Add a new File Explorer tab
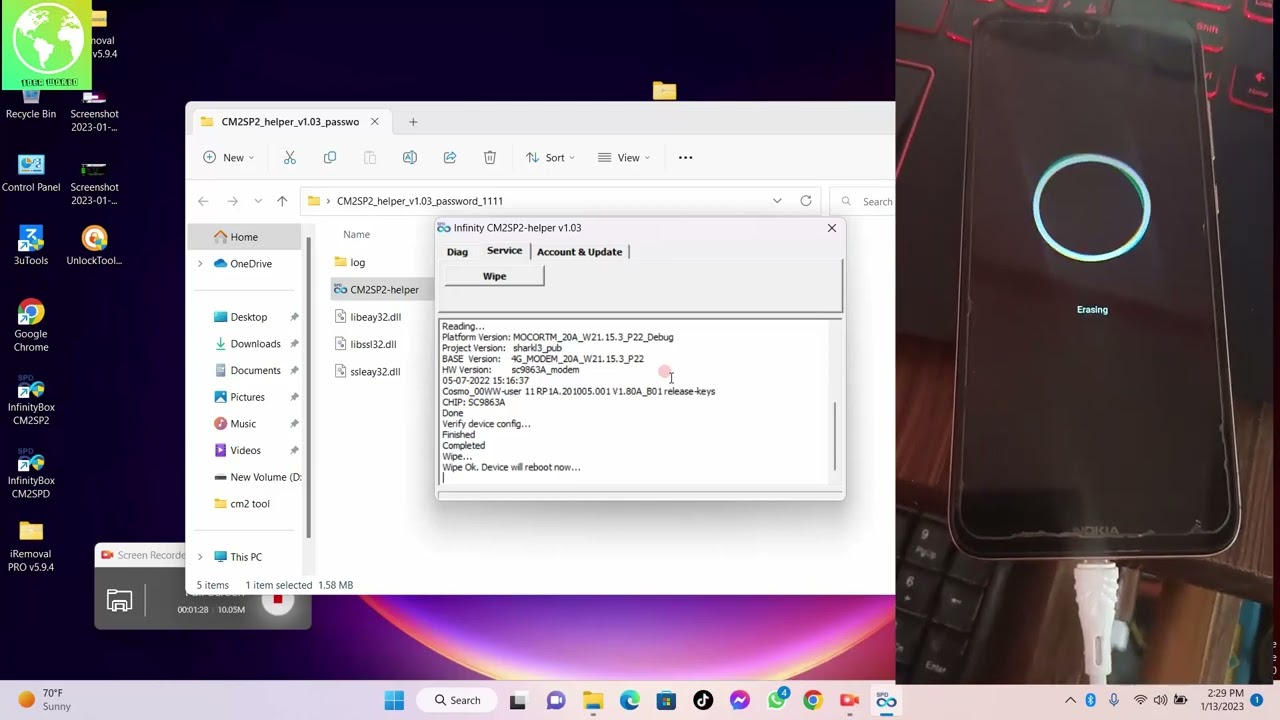1280x720 pixels. pos(413,122)
